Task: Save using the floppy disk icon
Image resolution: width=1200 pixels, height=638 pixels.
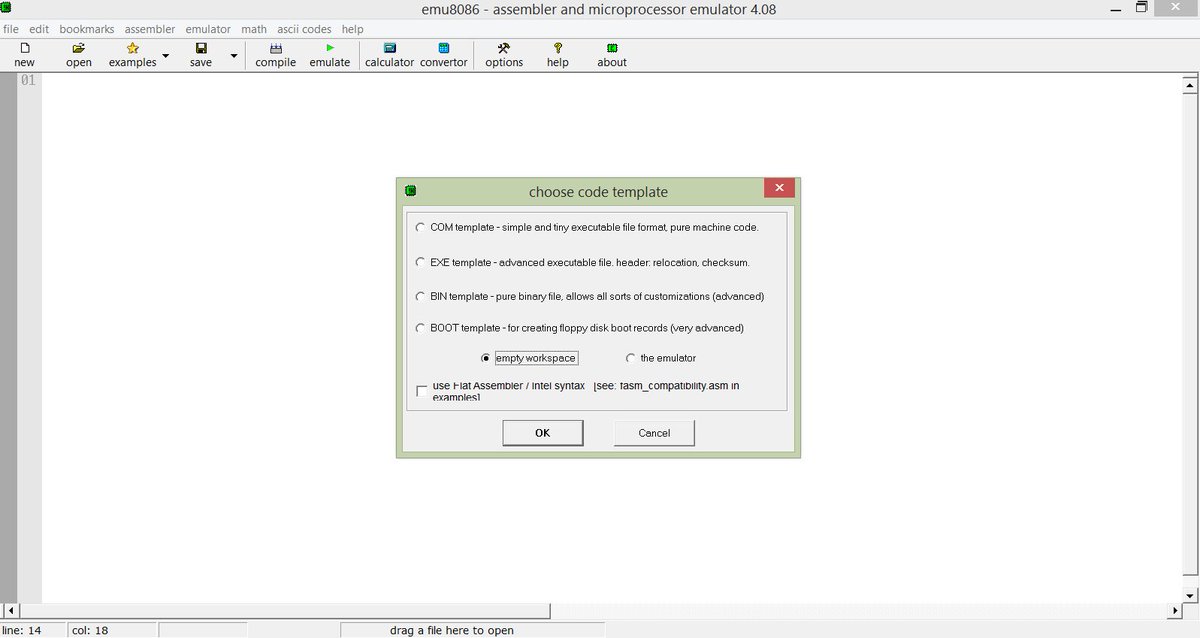Action: click(x=201, y=48)
